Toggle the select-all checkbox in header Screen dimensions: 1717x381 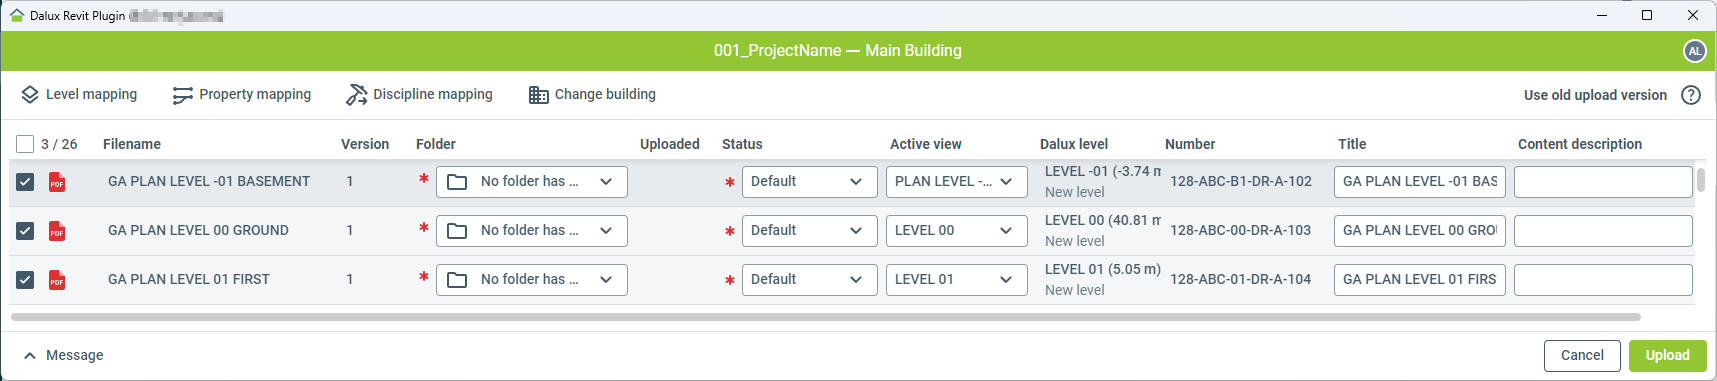click(25, 144)
